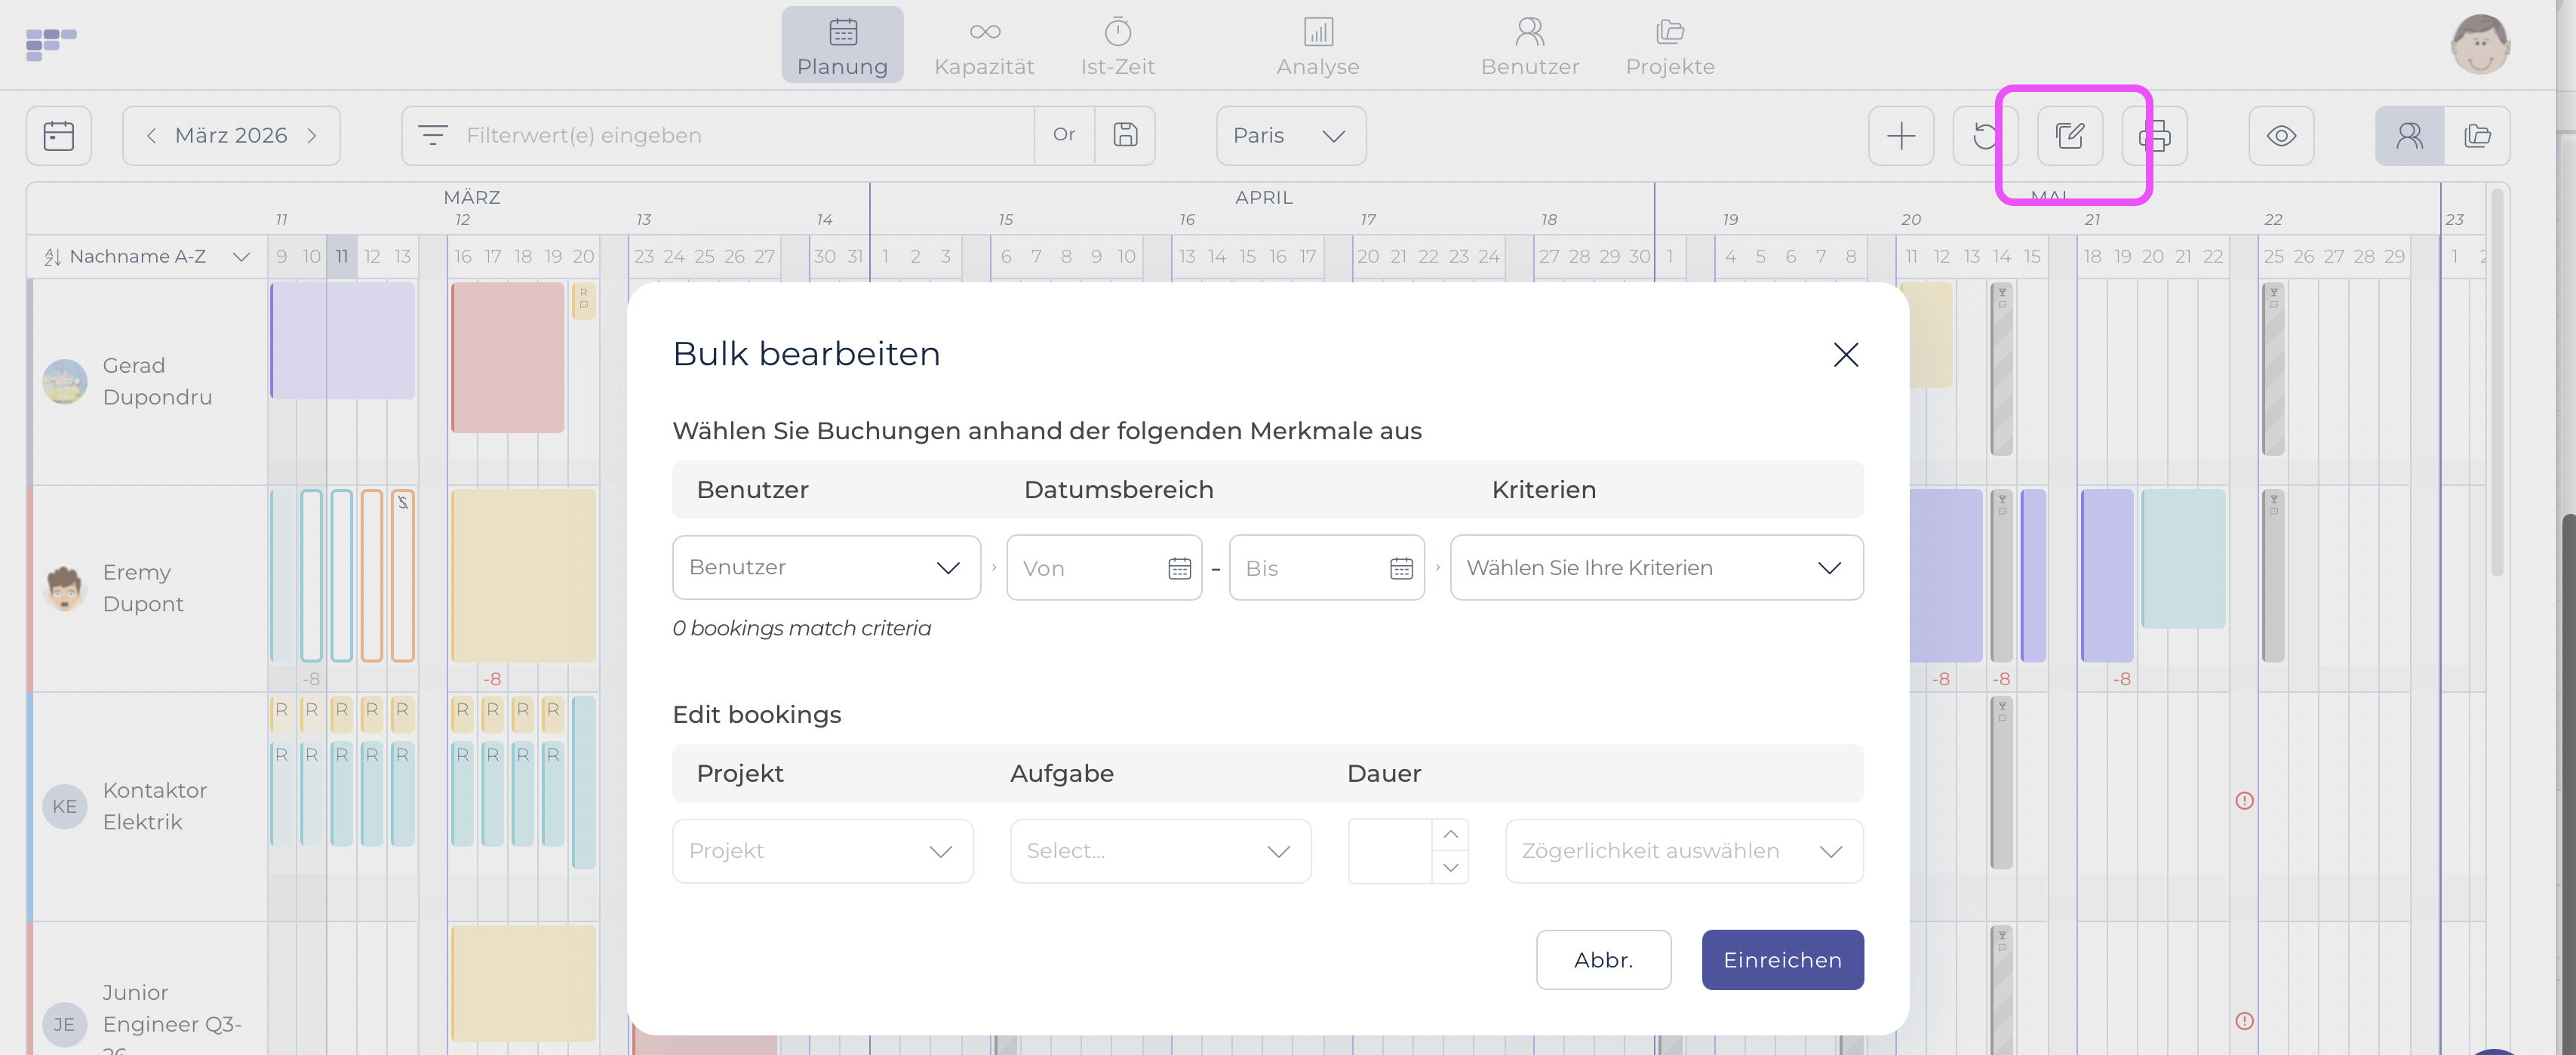Viewport: 2576px width, 1055px height.
Task: Click the plus add booking icon
Action: coord(1900,135)
